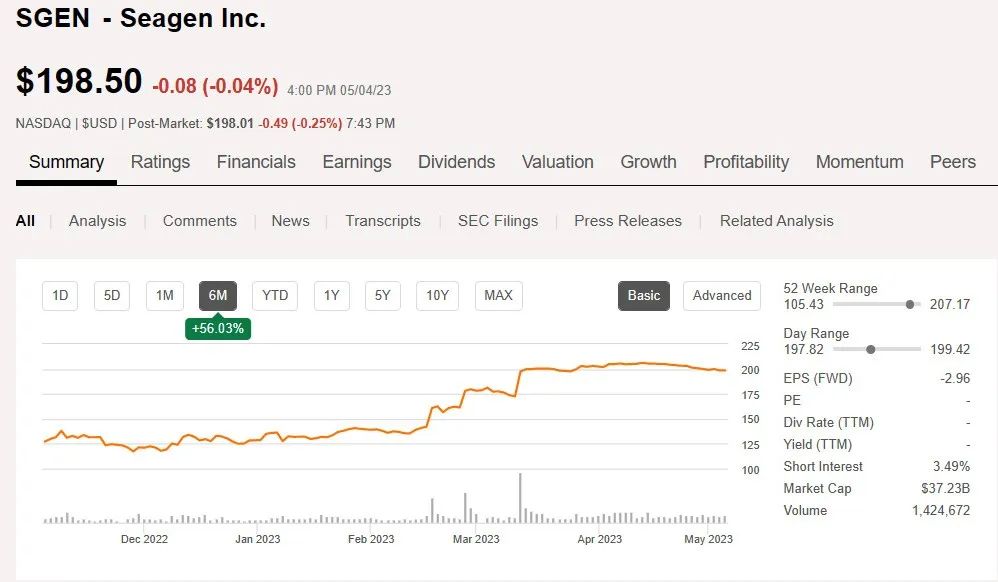Viewport: 998px width, 582px height.
Task: Click the Day Range slider marker
Action: click(x=871, y=349)
